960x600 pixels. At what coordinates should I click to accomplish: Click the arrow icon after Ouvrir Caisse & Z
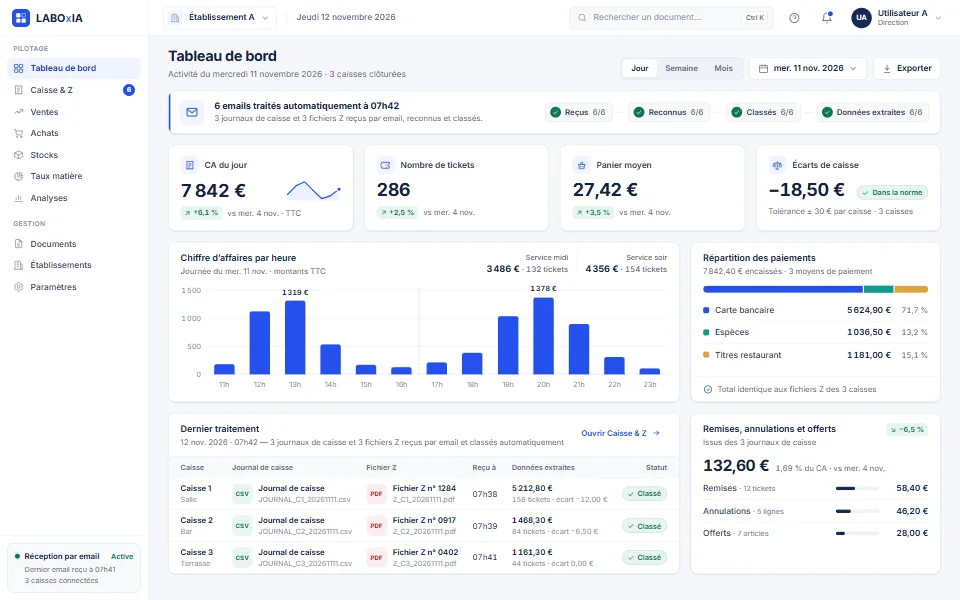[656, 433]
